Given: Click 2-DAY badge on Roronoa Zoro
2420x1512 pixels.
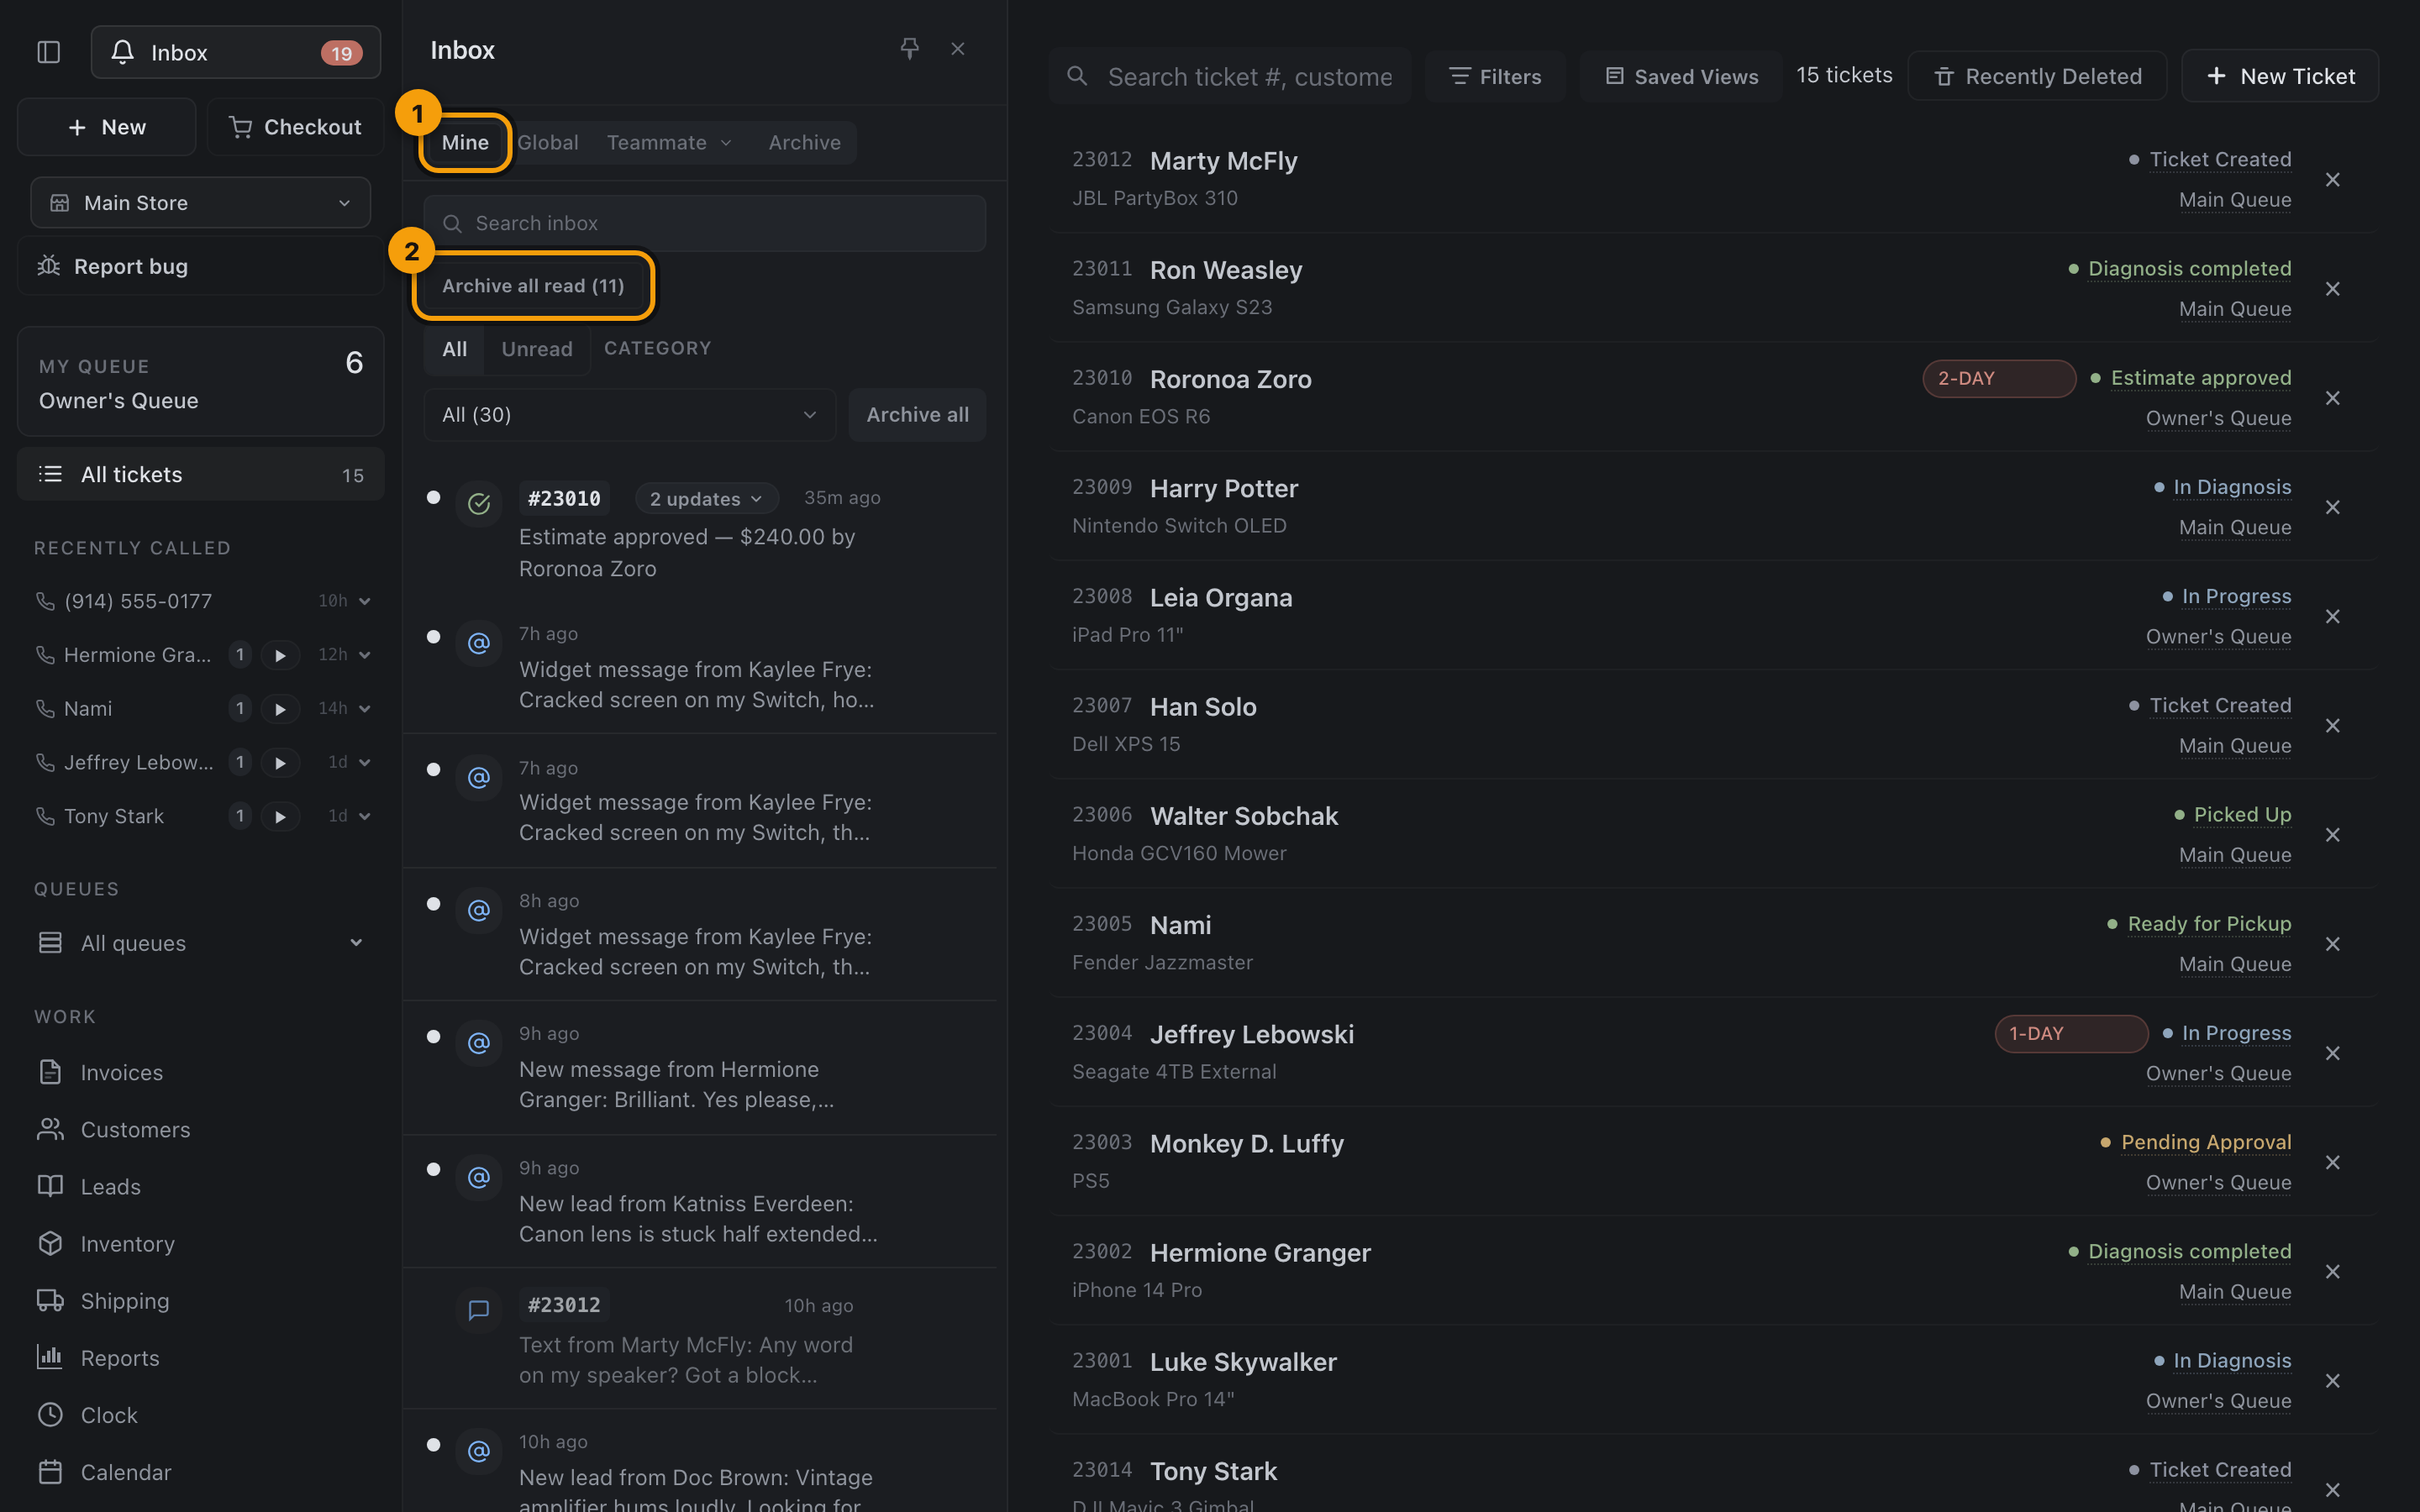Looking at the screenshot, I should pos(1999,378).
